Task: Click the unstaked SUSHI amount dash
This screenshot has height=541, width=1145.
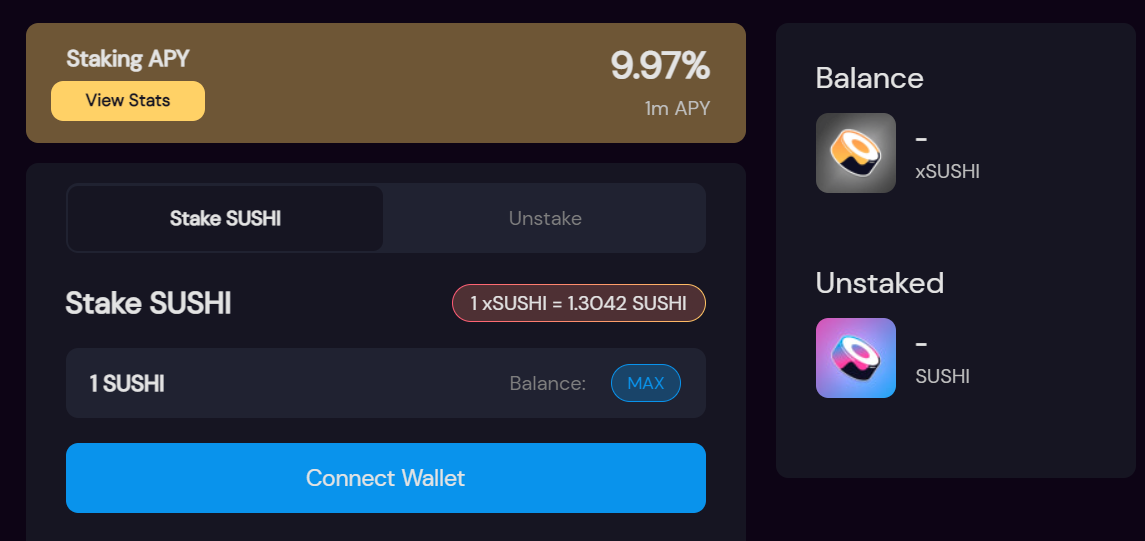Action: (922, 344)
